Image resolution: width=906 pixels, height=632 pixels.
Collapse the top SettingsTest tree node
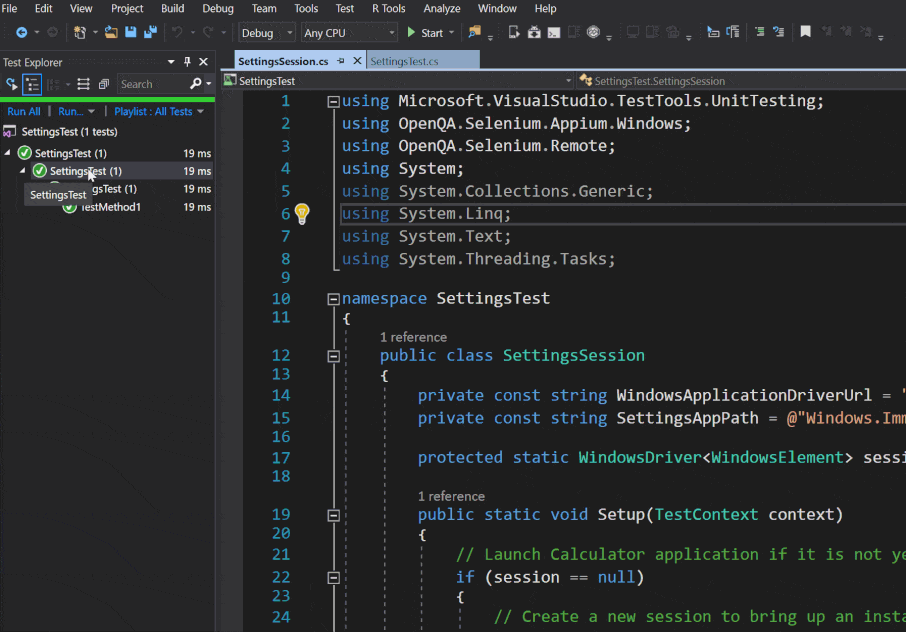(9, 153)
